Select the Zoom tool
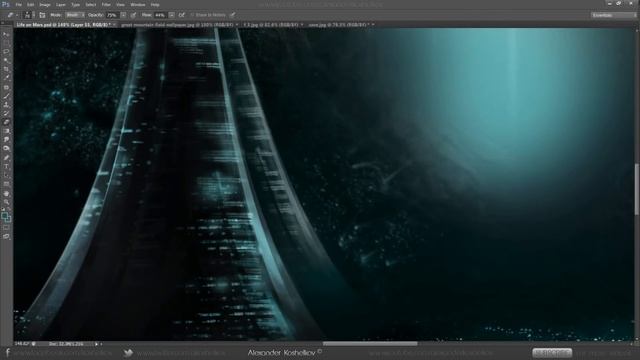This screenshot has height=360, width=640. point(6,202)
